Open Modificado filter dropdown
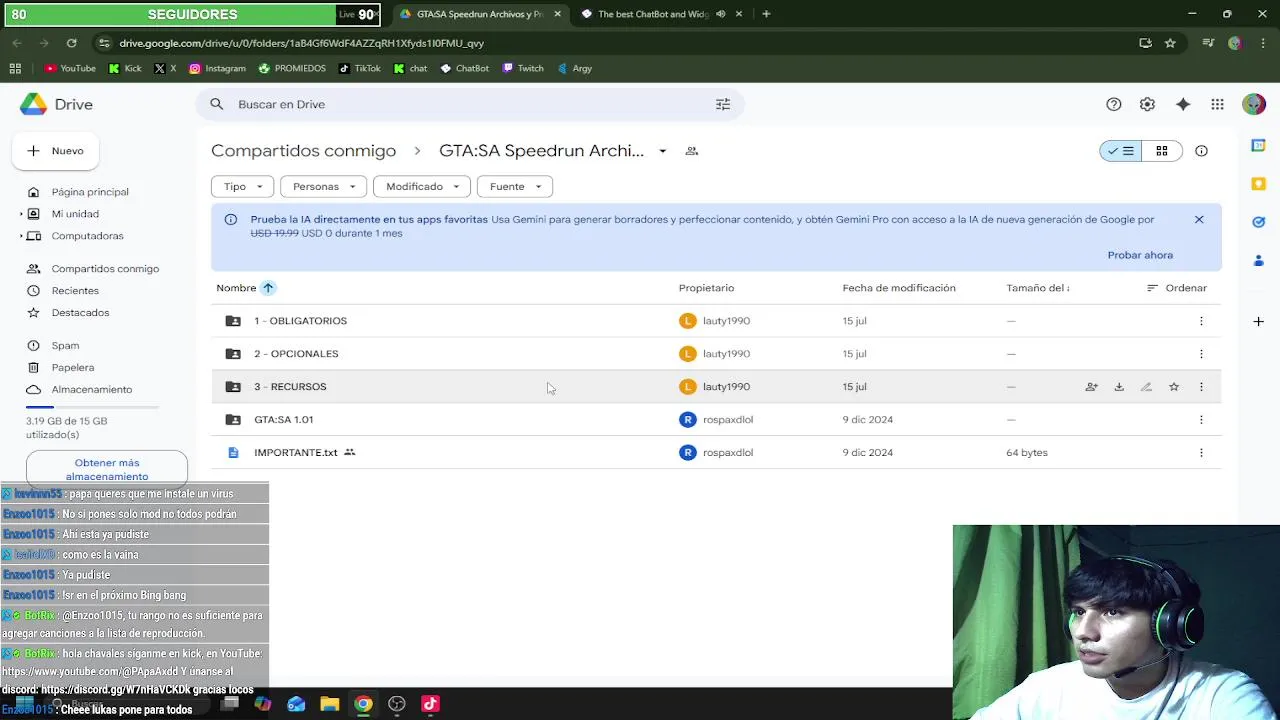The height and width of the screenshot is (720, 1280). coord(422,187)
